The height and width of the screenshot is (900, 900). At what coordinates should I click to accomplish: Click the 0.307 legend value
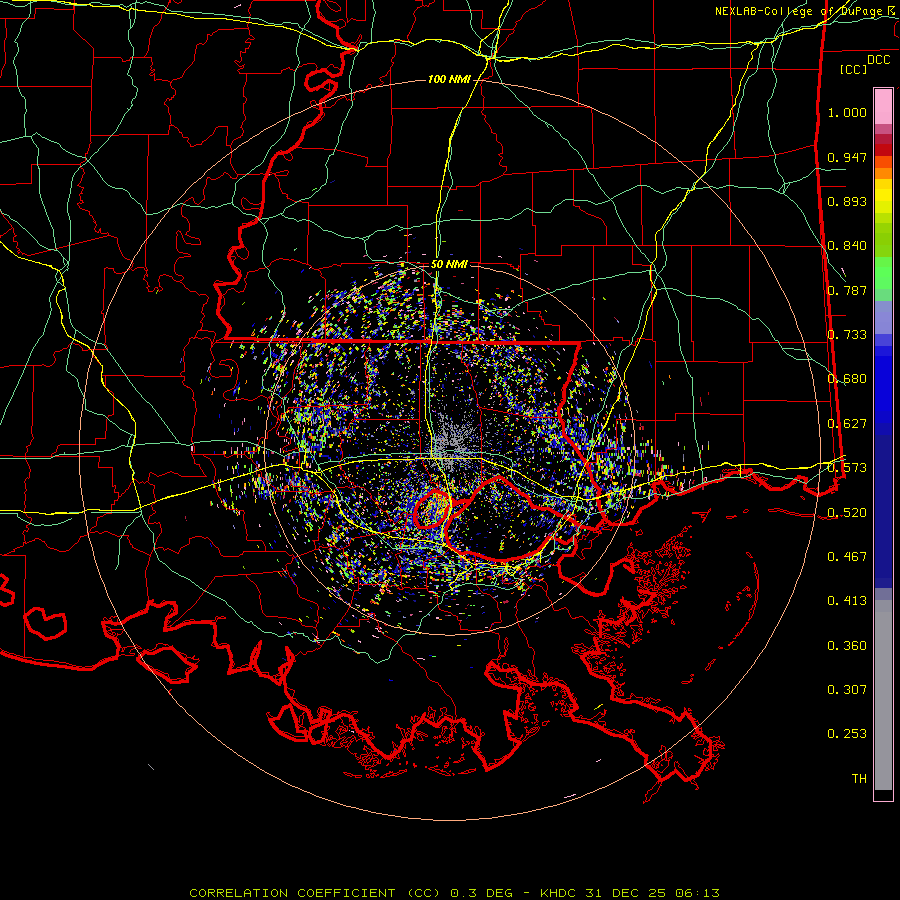coord(847,690)
